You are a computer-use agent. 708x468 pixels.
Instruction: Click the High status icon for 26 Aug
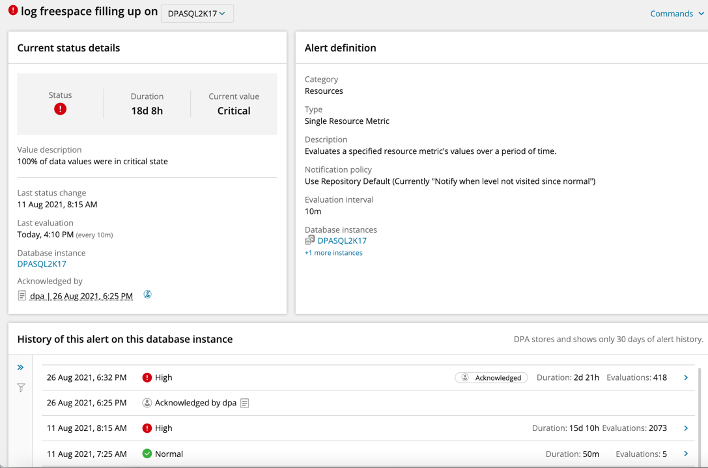pyautogui.click(x=147, y=378)
